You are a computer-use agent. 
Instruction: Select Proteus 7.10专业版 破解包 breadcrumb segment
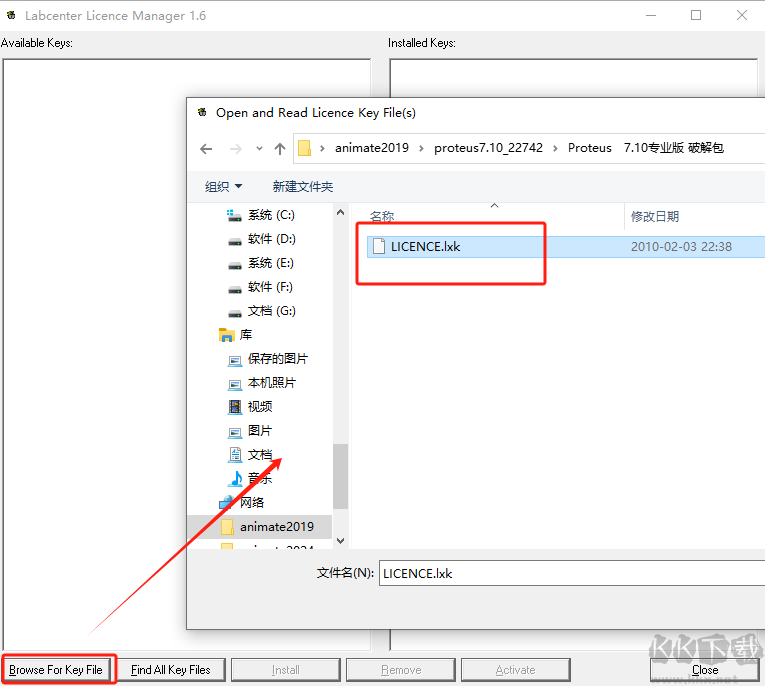(645, 148)
